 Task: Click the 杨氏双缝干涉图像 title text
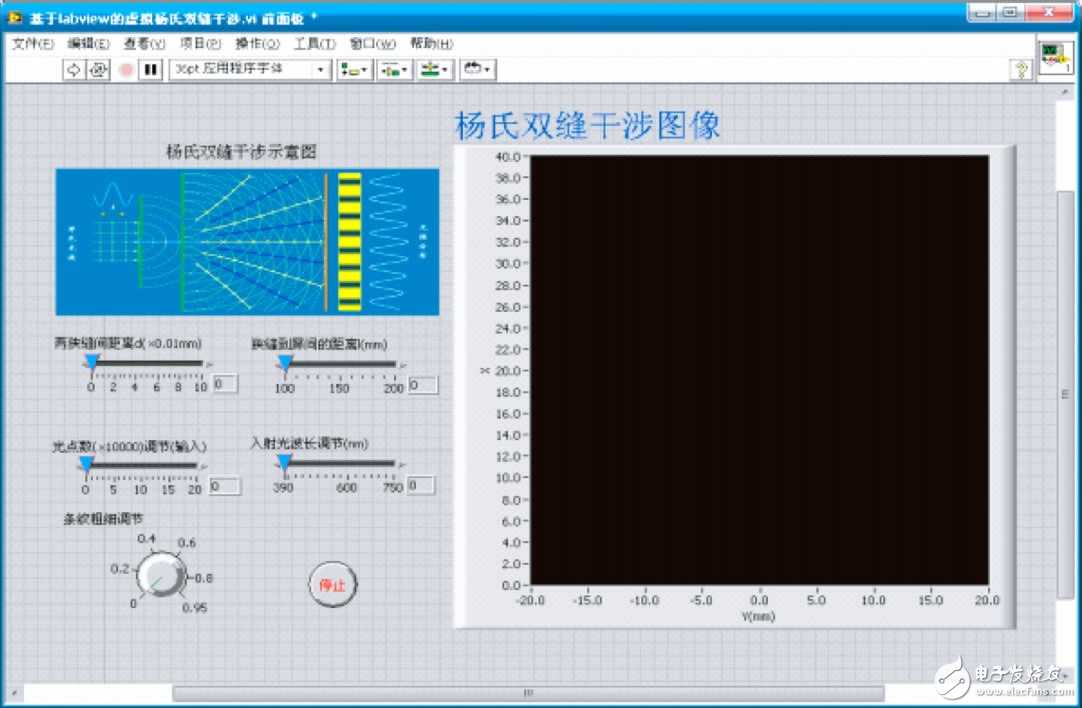click(587, 126)
